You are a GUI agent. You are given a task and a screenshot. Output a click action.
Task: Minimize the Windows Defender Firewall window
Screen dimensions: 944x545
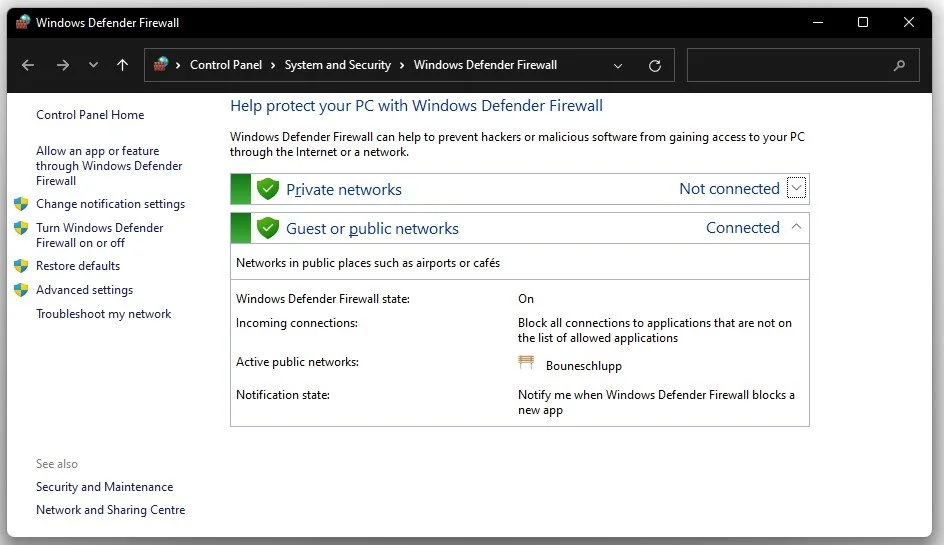pyautogui.click(x=818, y=22)
